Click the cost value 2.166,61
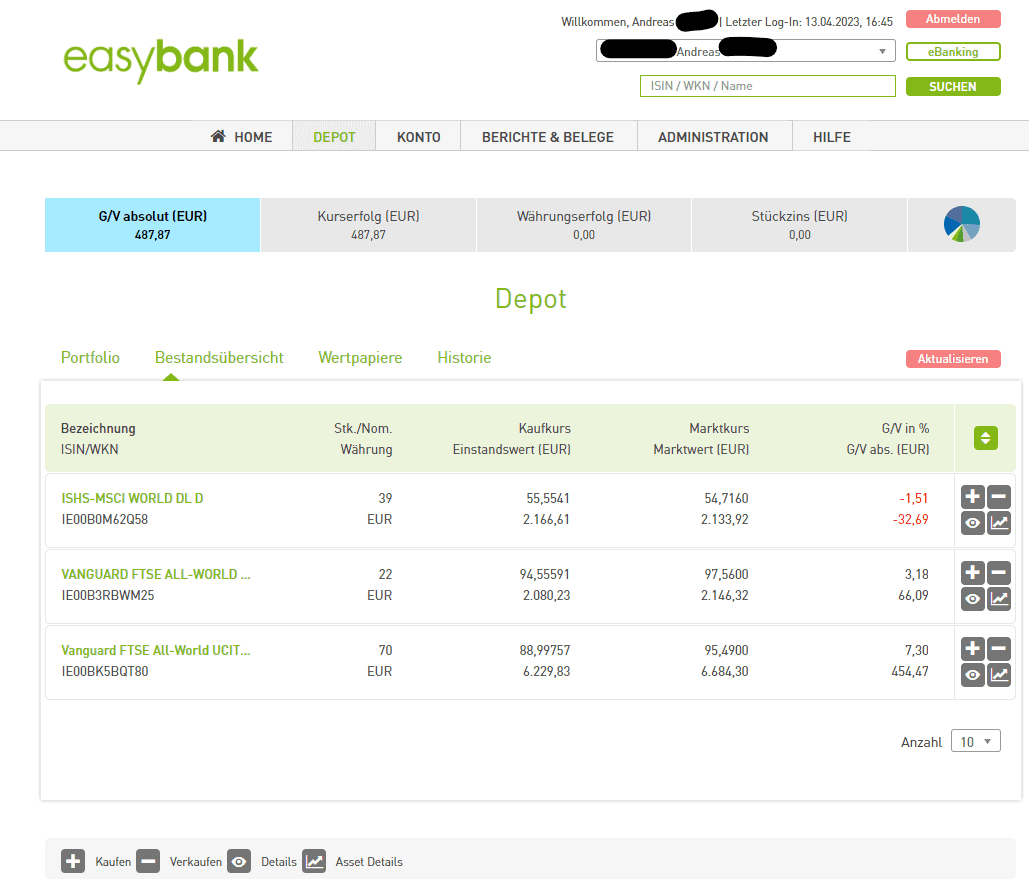 point(547,519)
